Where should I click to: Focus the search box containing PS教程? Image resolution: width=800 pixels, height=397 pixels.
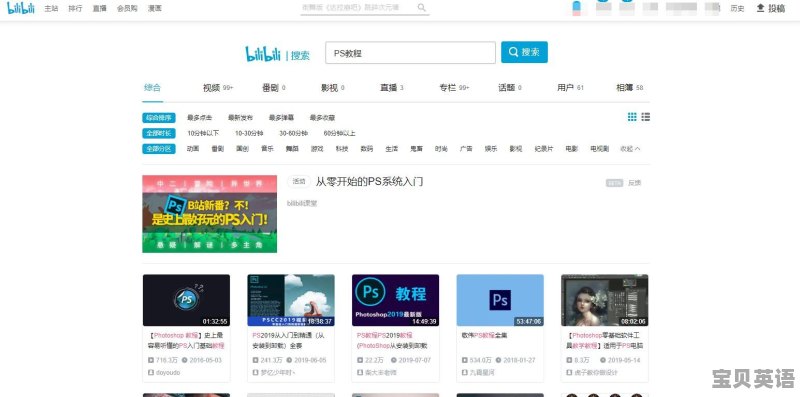410,53
